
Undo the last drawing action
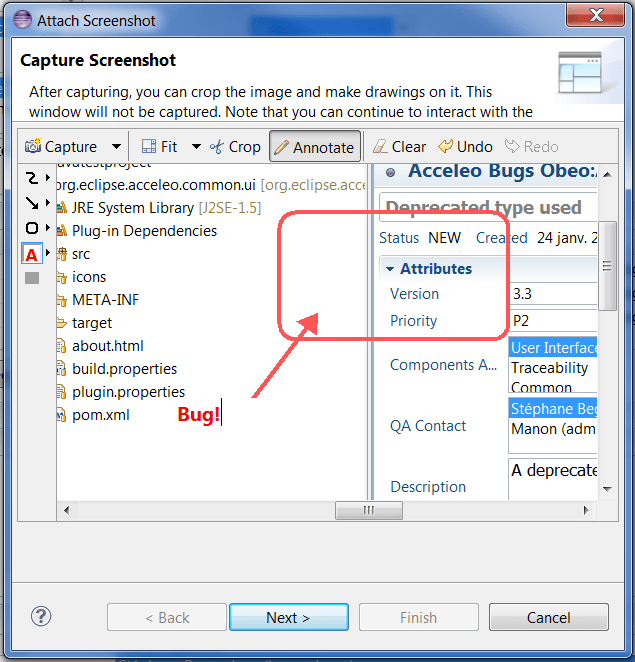pyautogui.click(x=465, y=147)
